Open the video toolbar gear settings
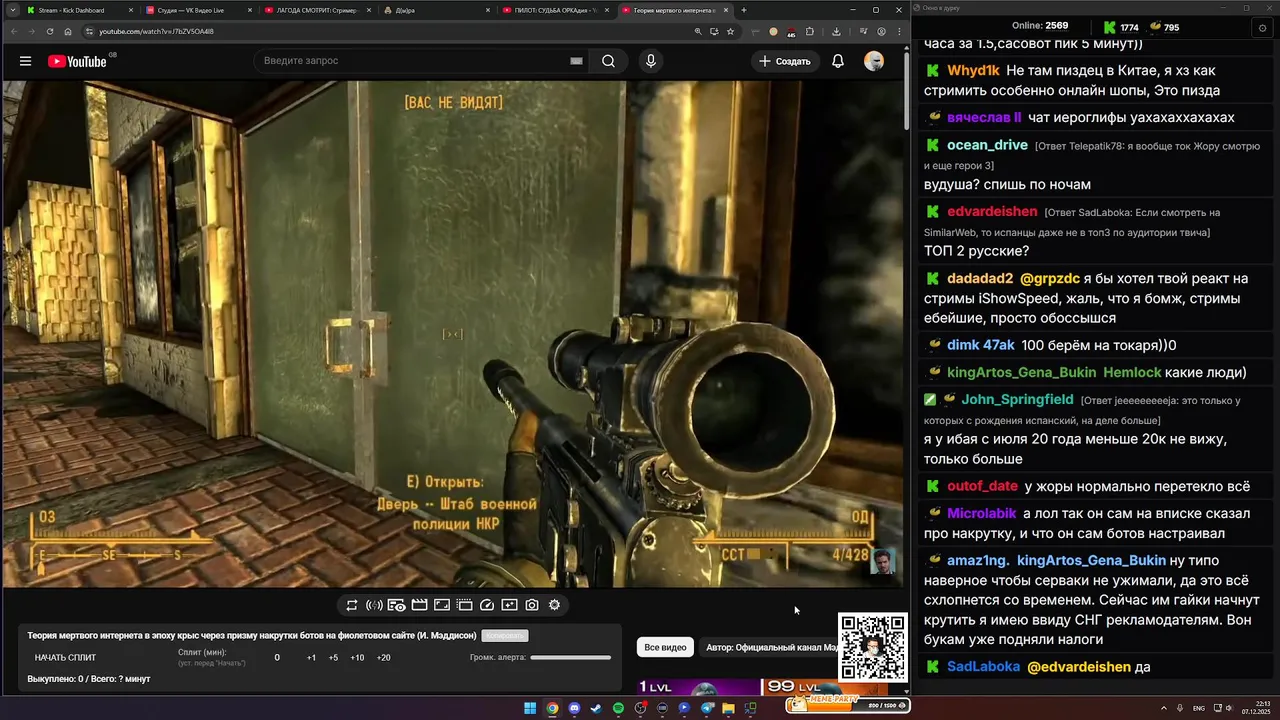The height and width of the screenshot is (720, 1280). point(554,605)
